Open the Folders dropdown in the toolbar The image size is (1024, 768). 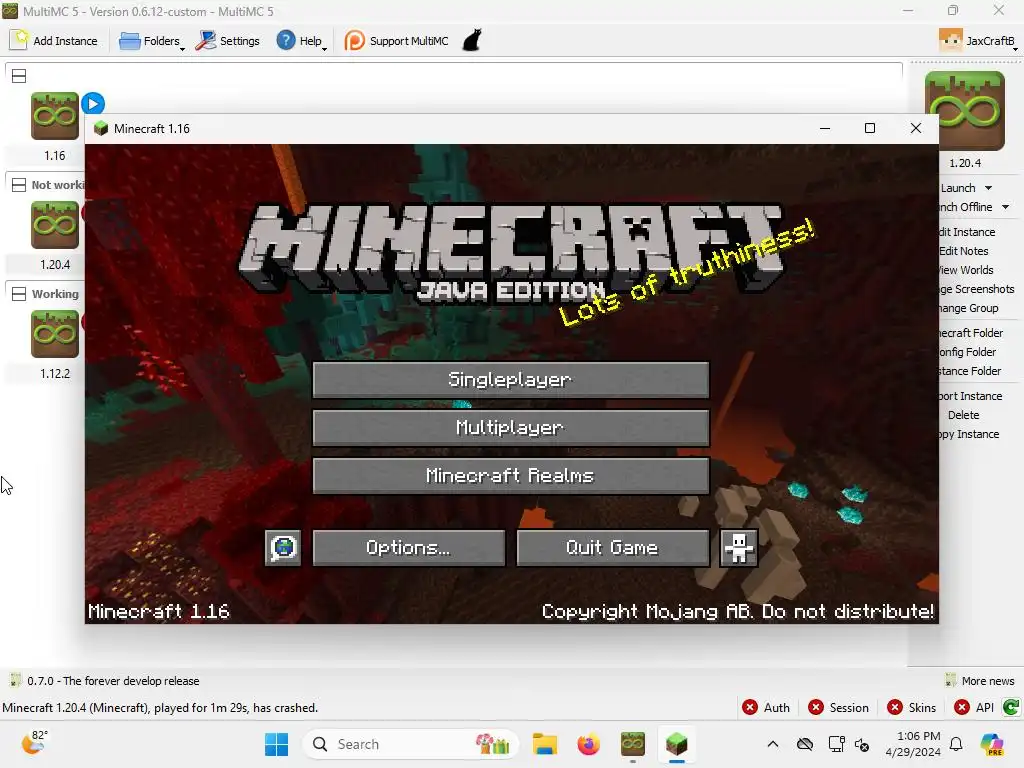tap(152, 40)
